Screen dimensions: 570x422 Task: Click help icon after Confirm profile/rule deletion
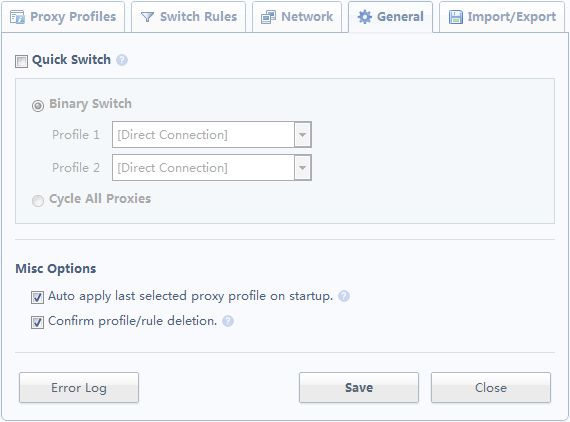pyautogui.click(x=228, y=321)
